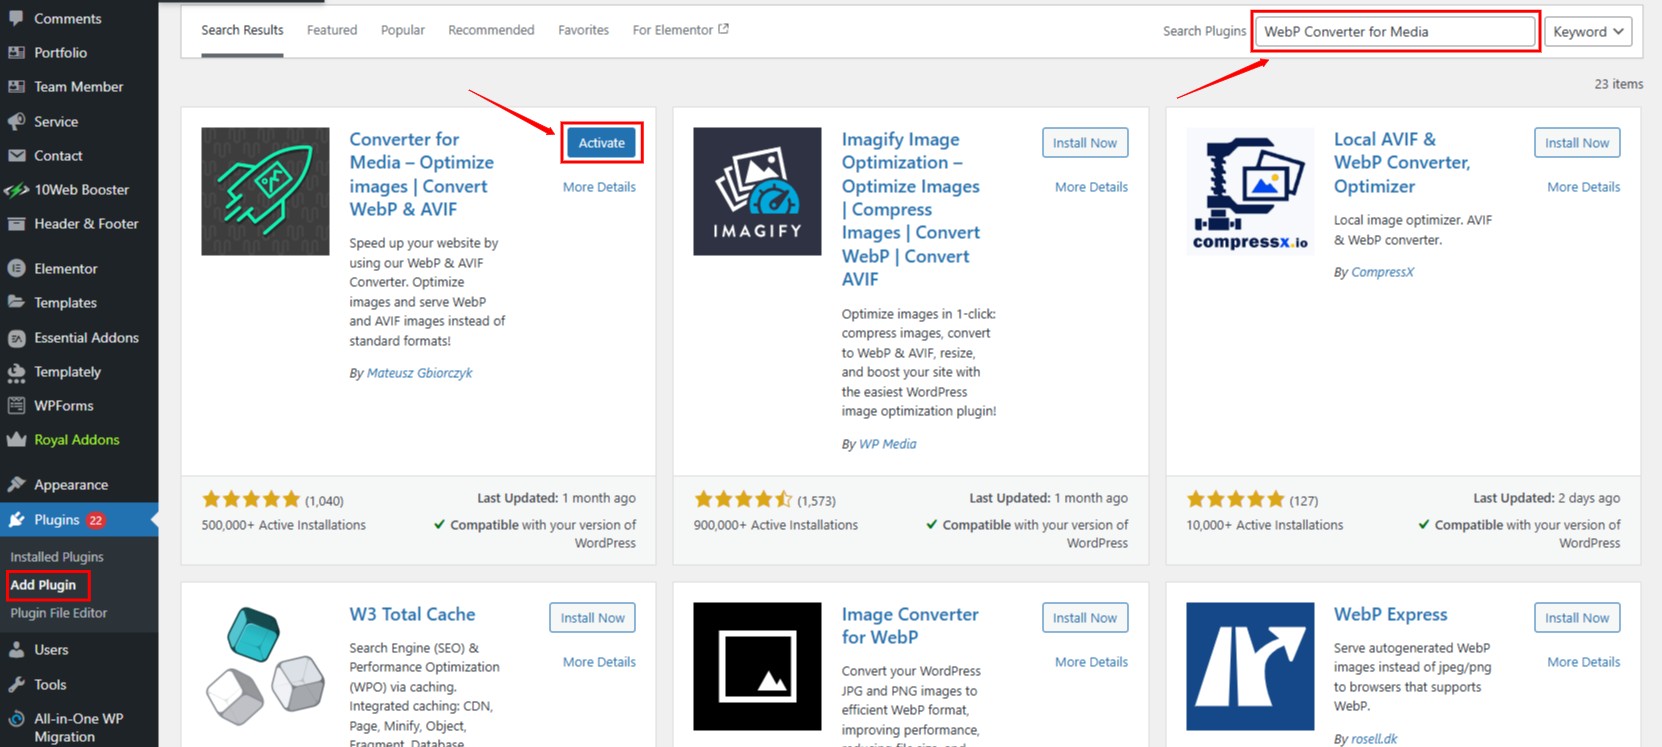The height and width of the screenshot is (747, 1662).
Task: Click the Header & Footer icon
Action: pyautogui.click(x=16, y=224)
